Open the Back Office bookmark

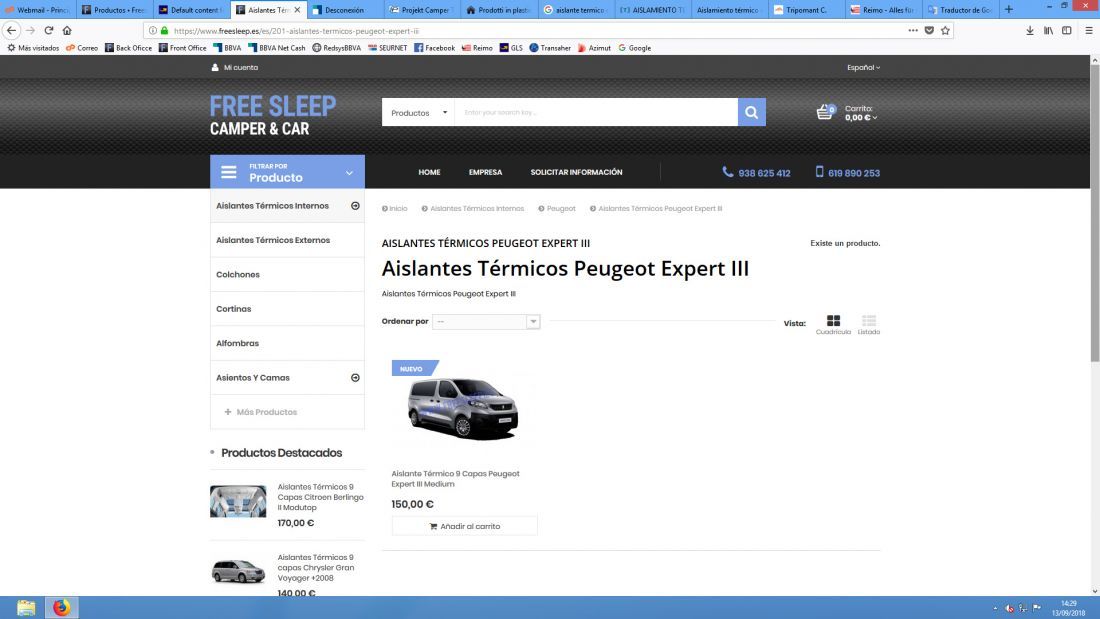[128, 48]
